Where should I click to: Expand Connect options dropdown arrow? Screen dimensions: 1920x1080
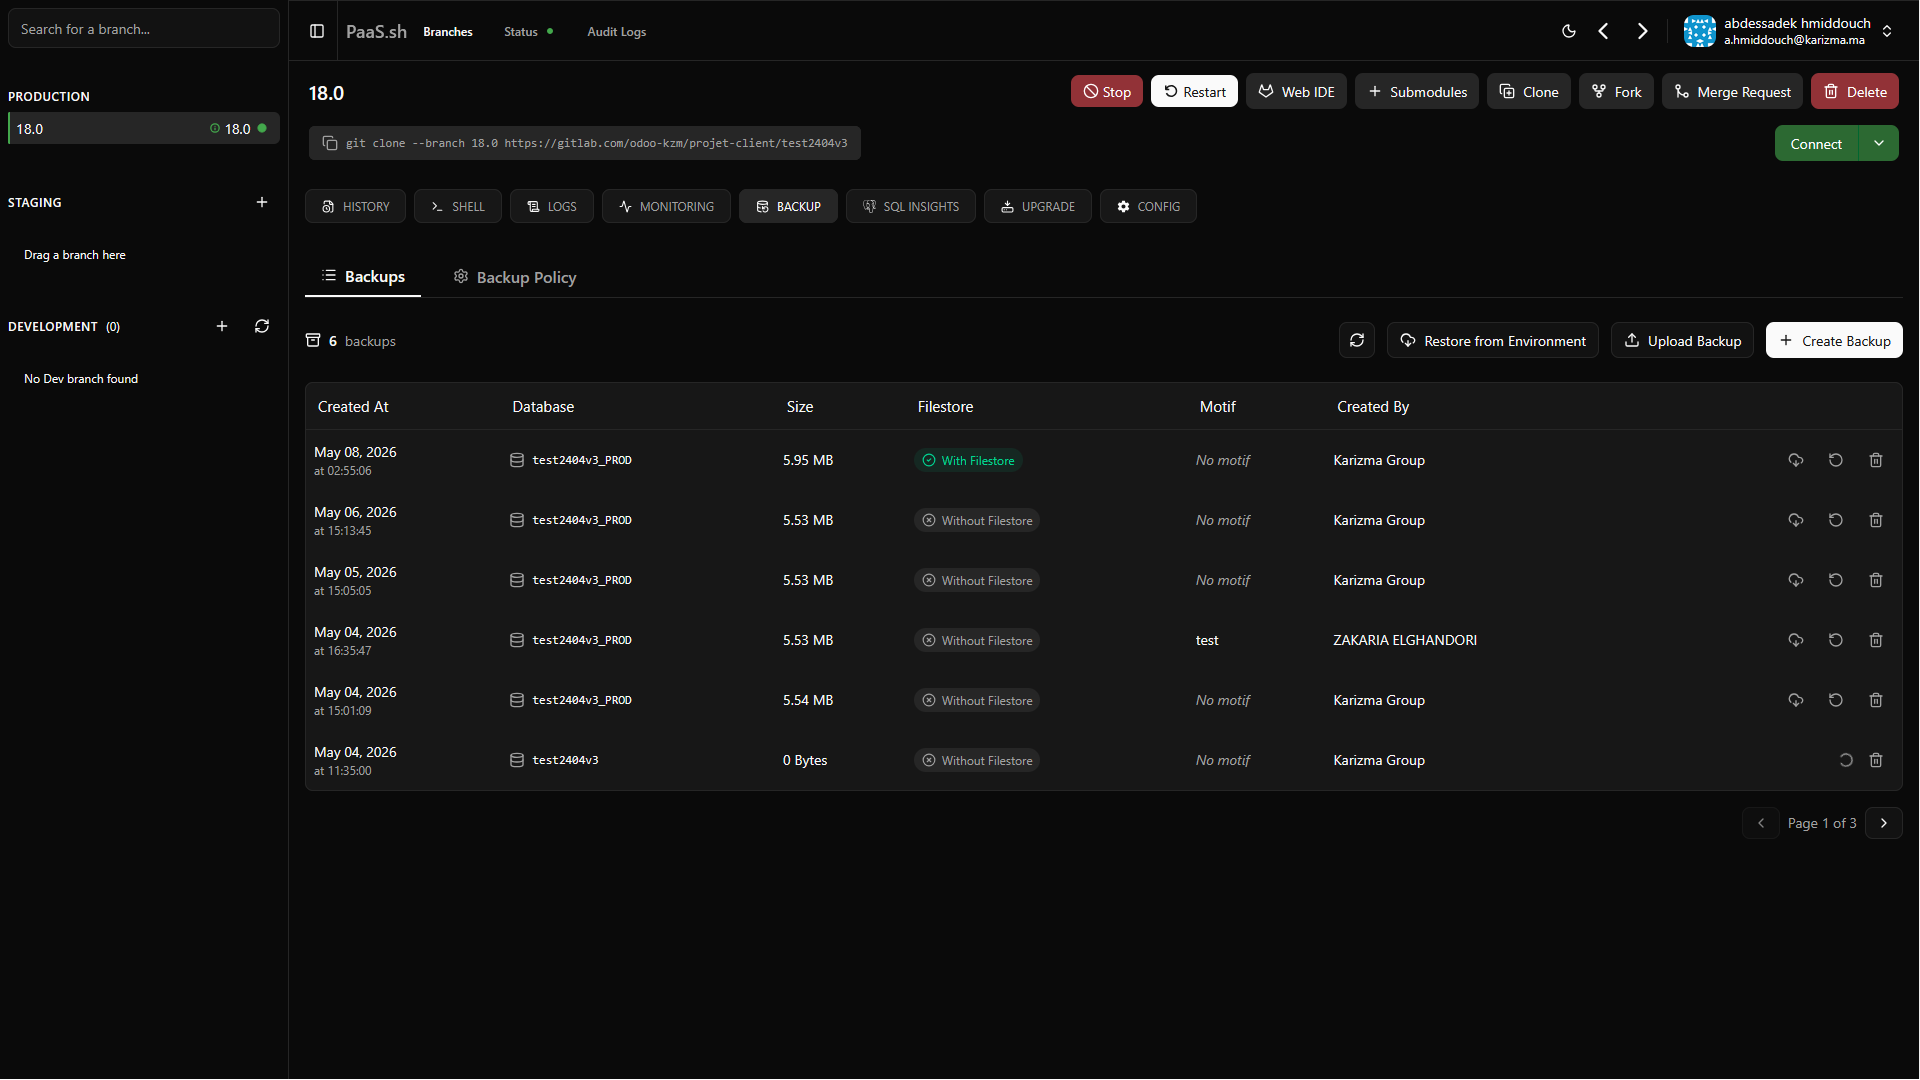1879,143
